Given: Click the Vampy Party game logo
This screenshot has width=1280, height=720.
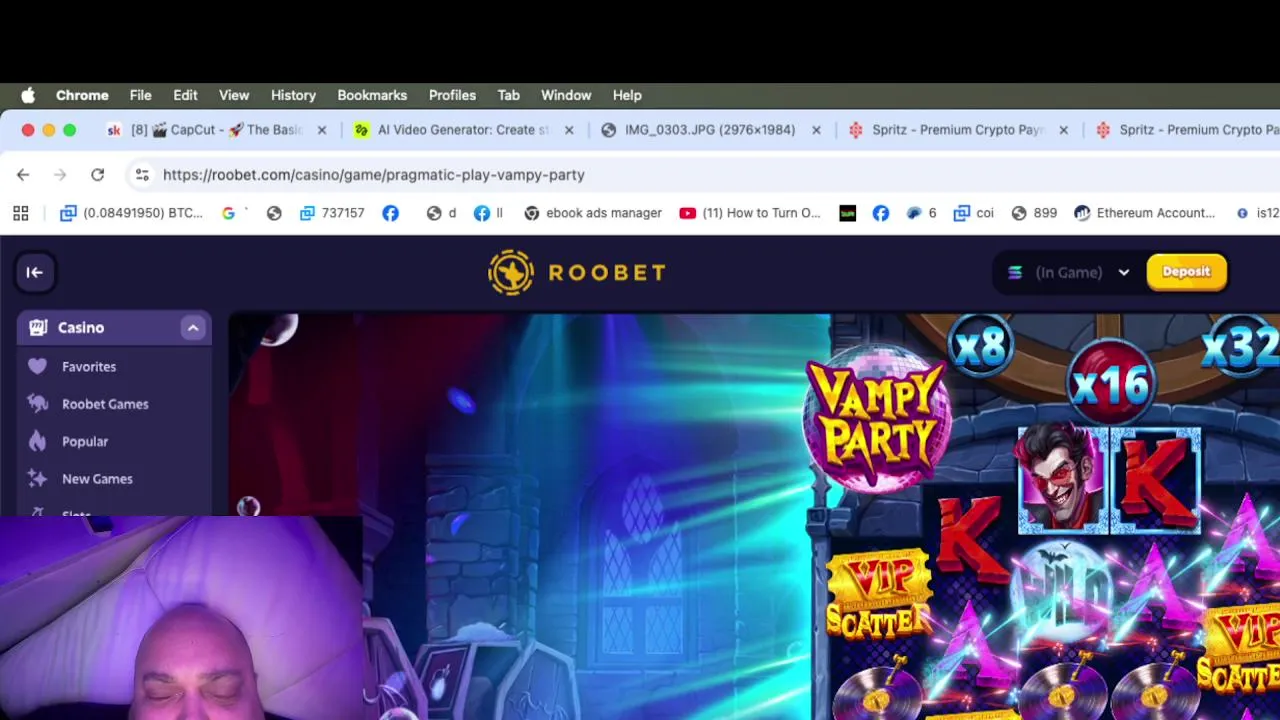Looking at the screenshot, I should pos(877,418).
